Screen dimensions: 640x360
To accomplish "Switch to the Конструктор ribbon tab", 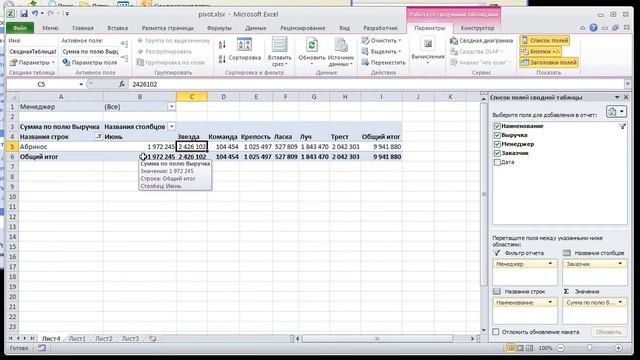I will pyautogui.click(x=477, y=28).
